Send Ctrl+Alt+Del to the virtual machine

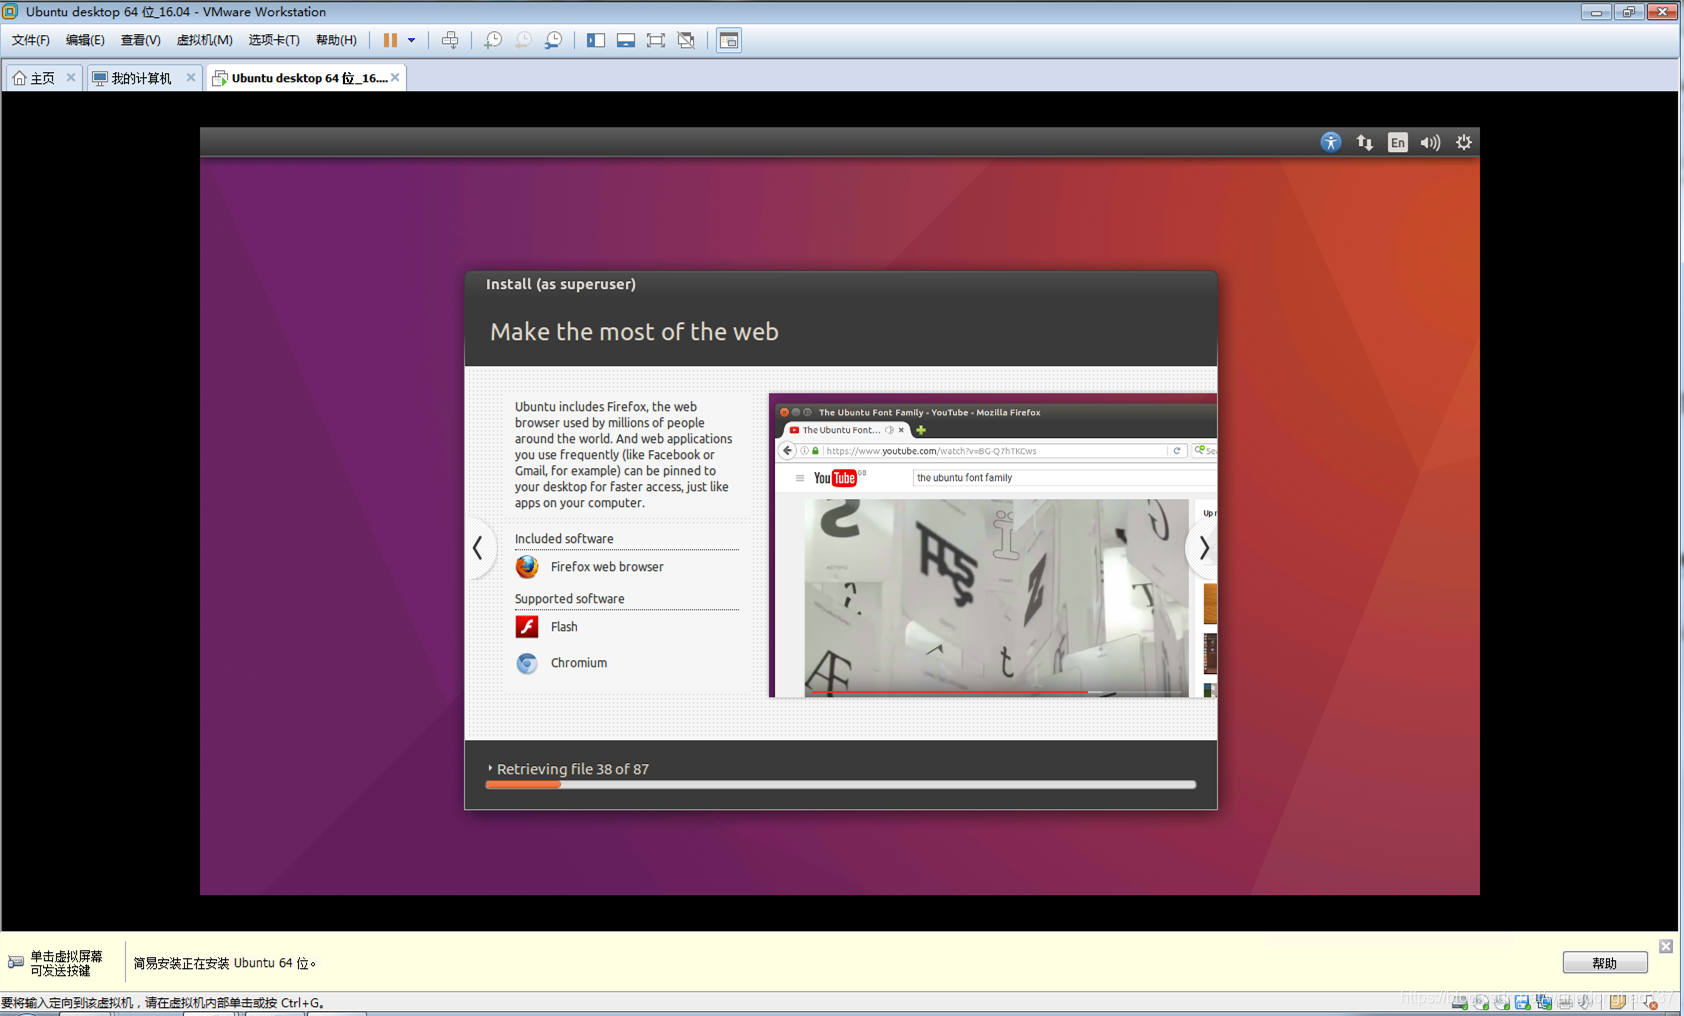pos(450,40)
